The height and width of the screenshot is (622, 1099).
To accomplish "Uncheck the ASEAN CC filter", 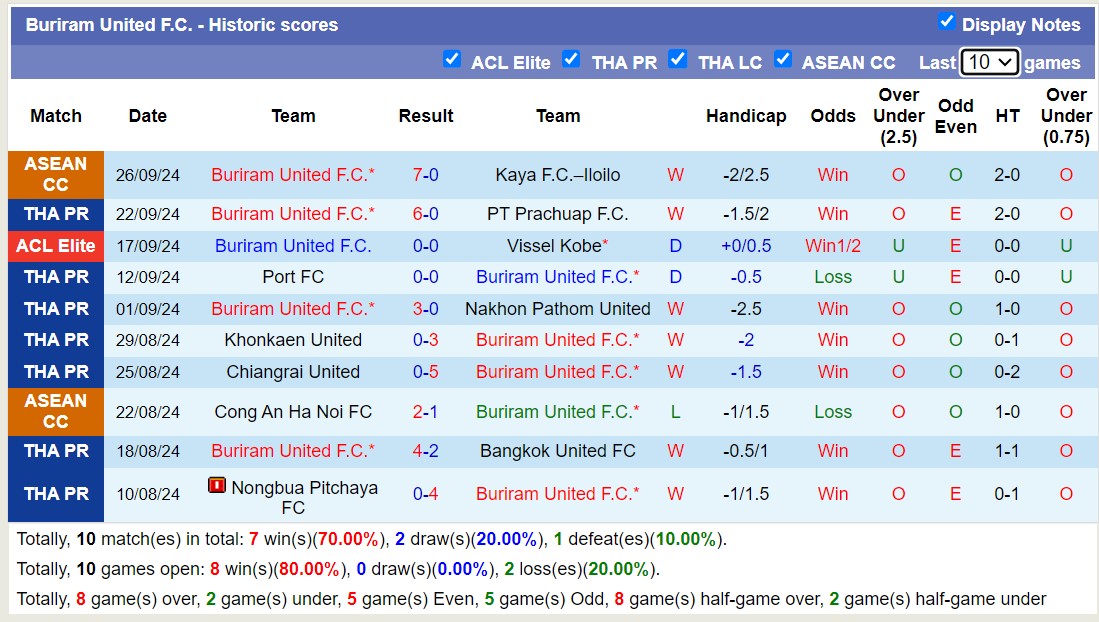I will point(784,60).
